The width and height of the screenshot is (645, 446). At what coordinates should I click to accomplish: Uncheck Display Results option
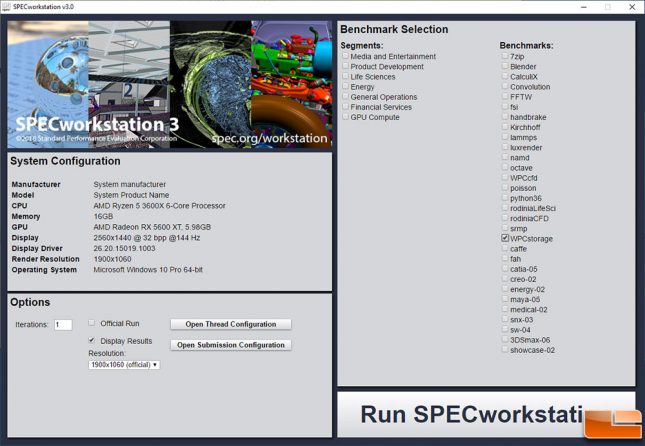[92, 340]
